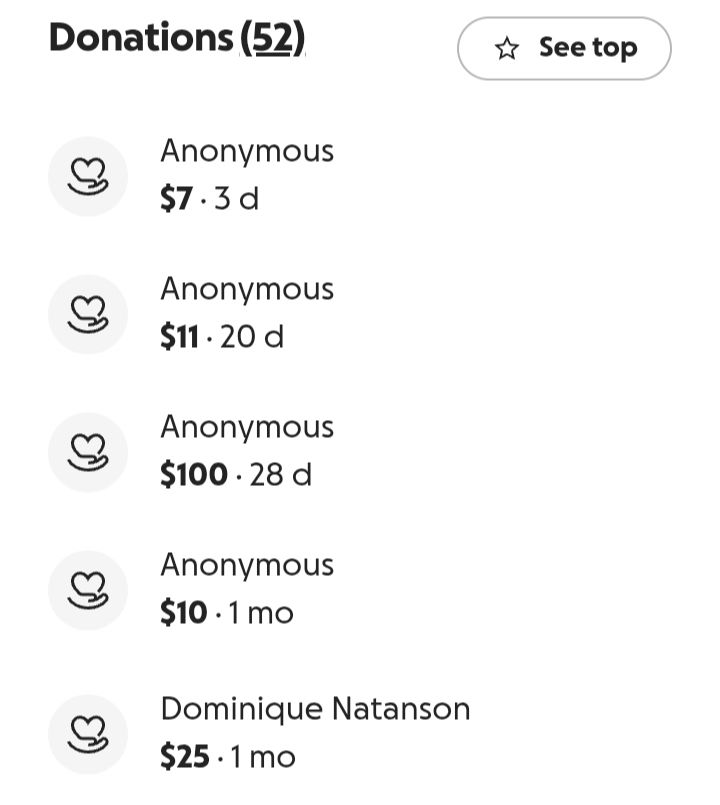Click the Anonymous name on $7 donation
Image resolution: width=720 pixels, height=805 pixels.
pyautogui.click(x=247, y=152)
